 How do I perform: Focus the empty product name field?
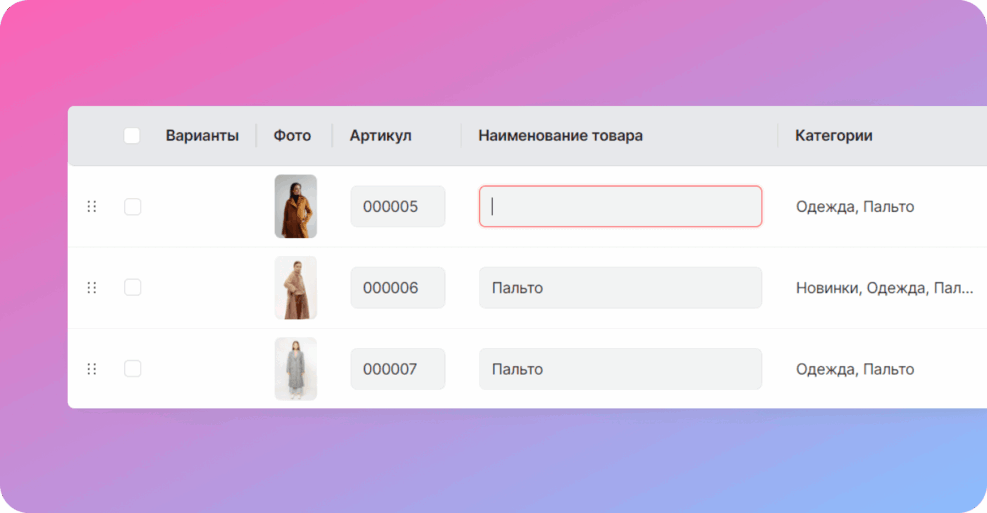[620, 207]
